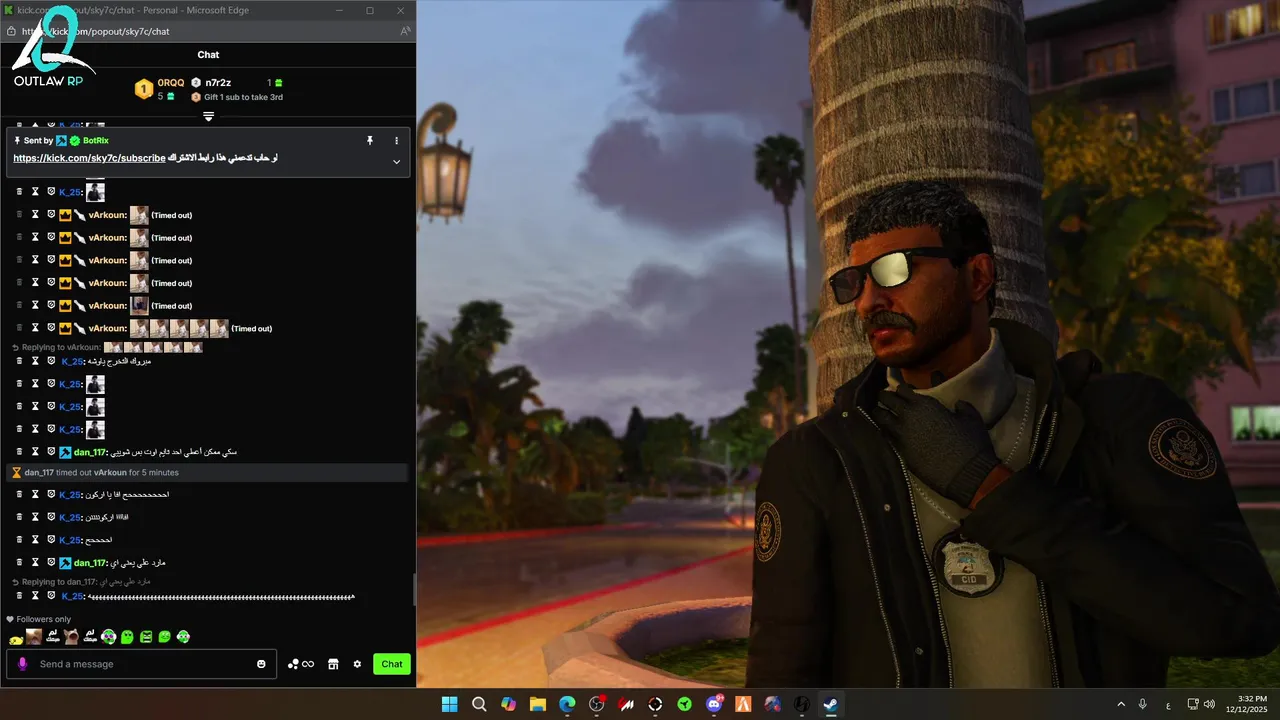The width and height of the screenshot is (1280, 720).
Task: Open Microsoft Edge taskbar icon
Action: coord(567,704)
